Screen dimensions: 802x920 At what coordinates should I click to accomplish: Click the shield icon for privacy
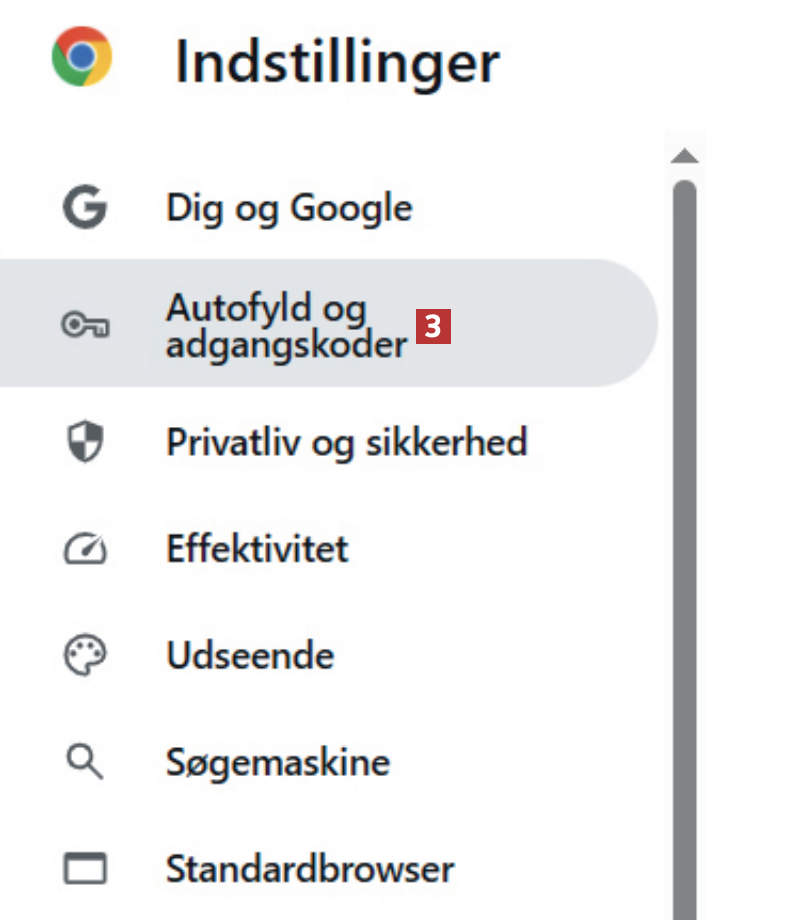[85, 441]
